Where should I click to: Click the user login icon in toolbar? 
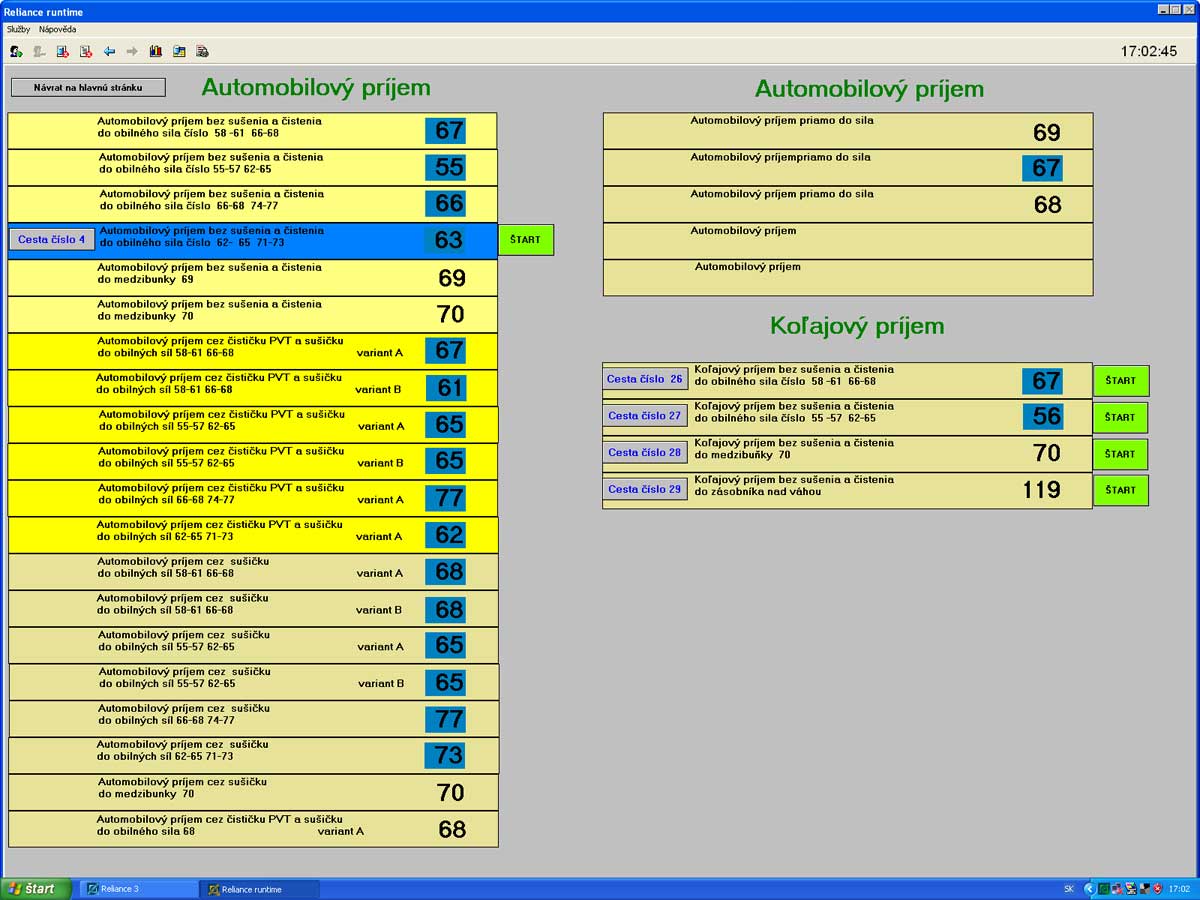[16, 51]
